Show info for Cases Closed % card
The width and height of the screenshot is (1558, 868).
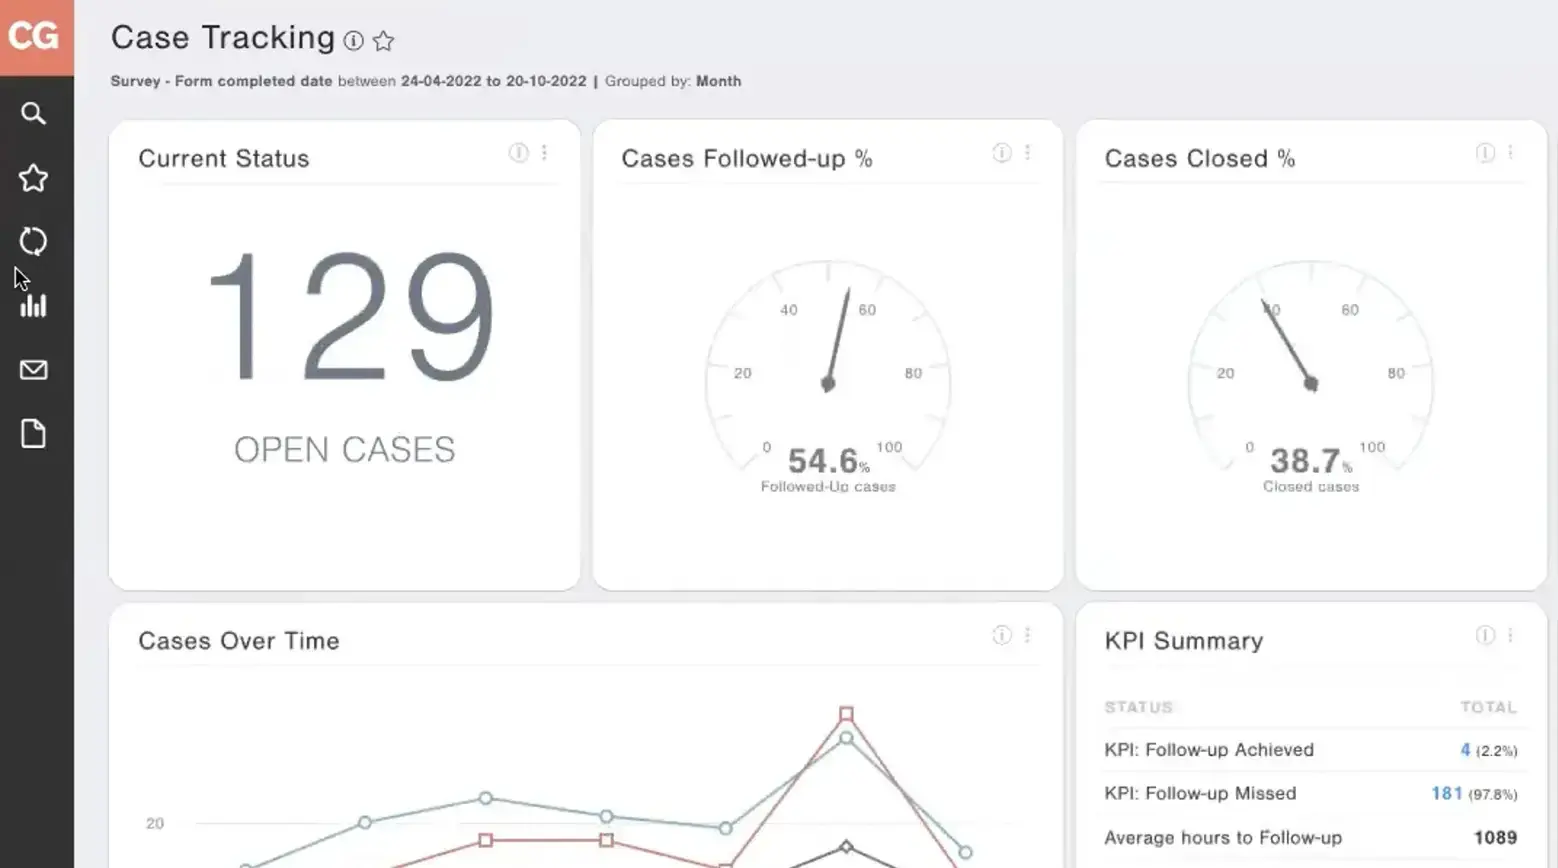1485,152
